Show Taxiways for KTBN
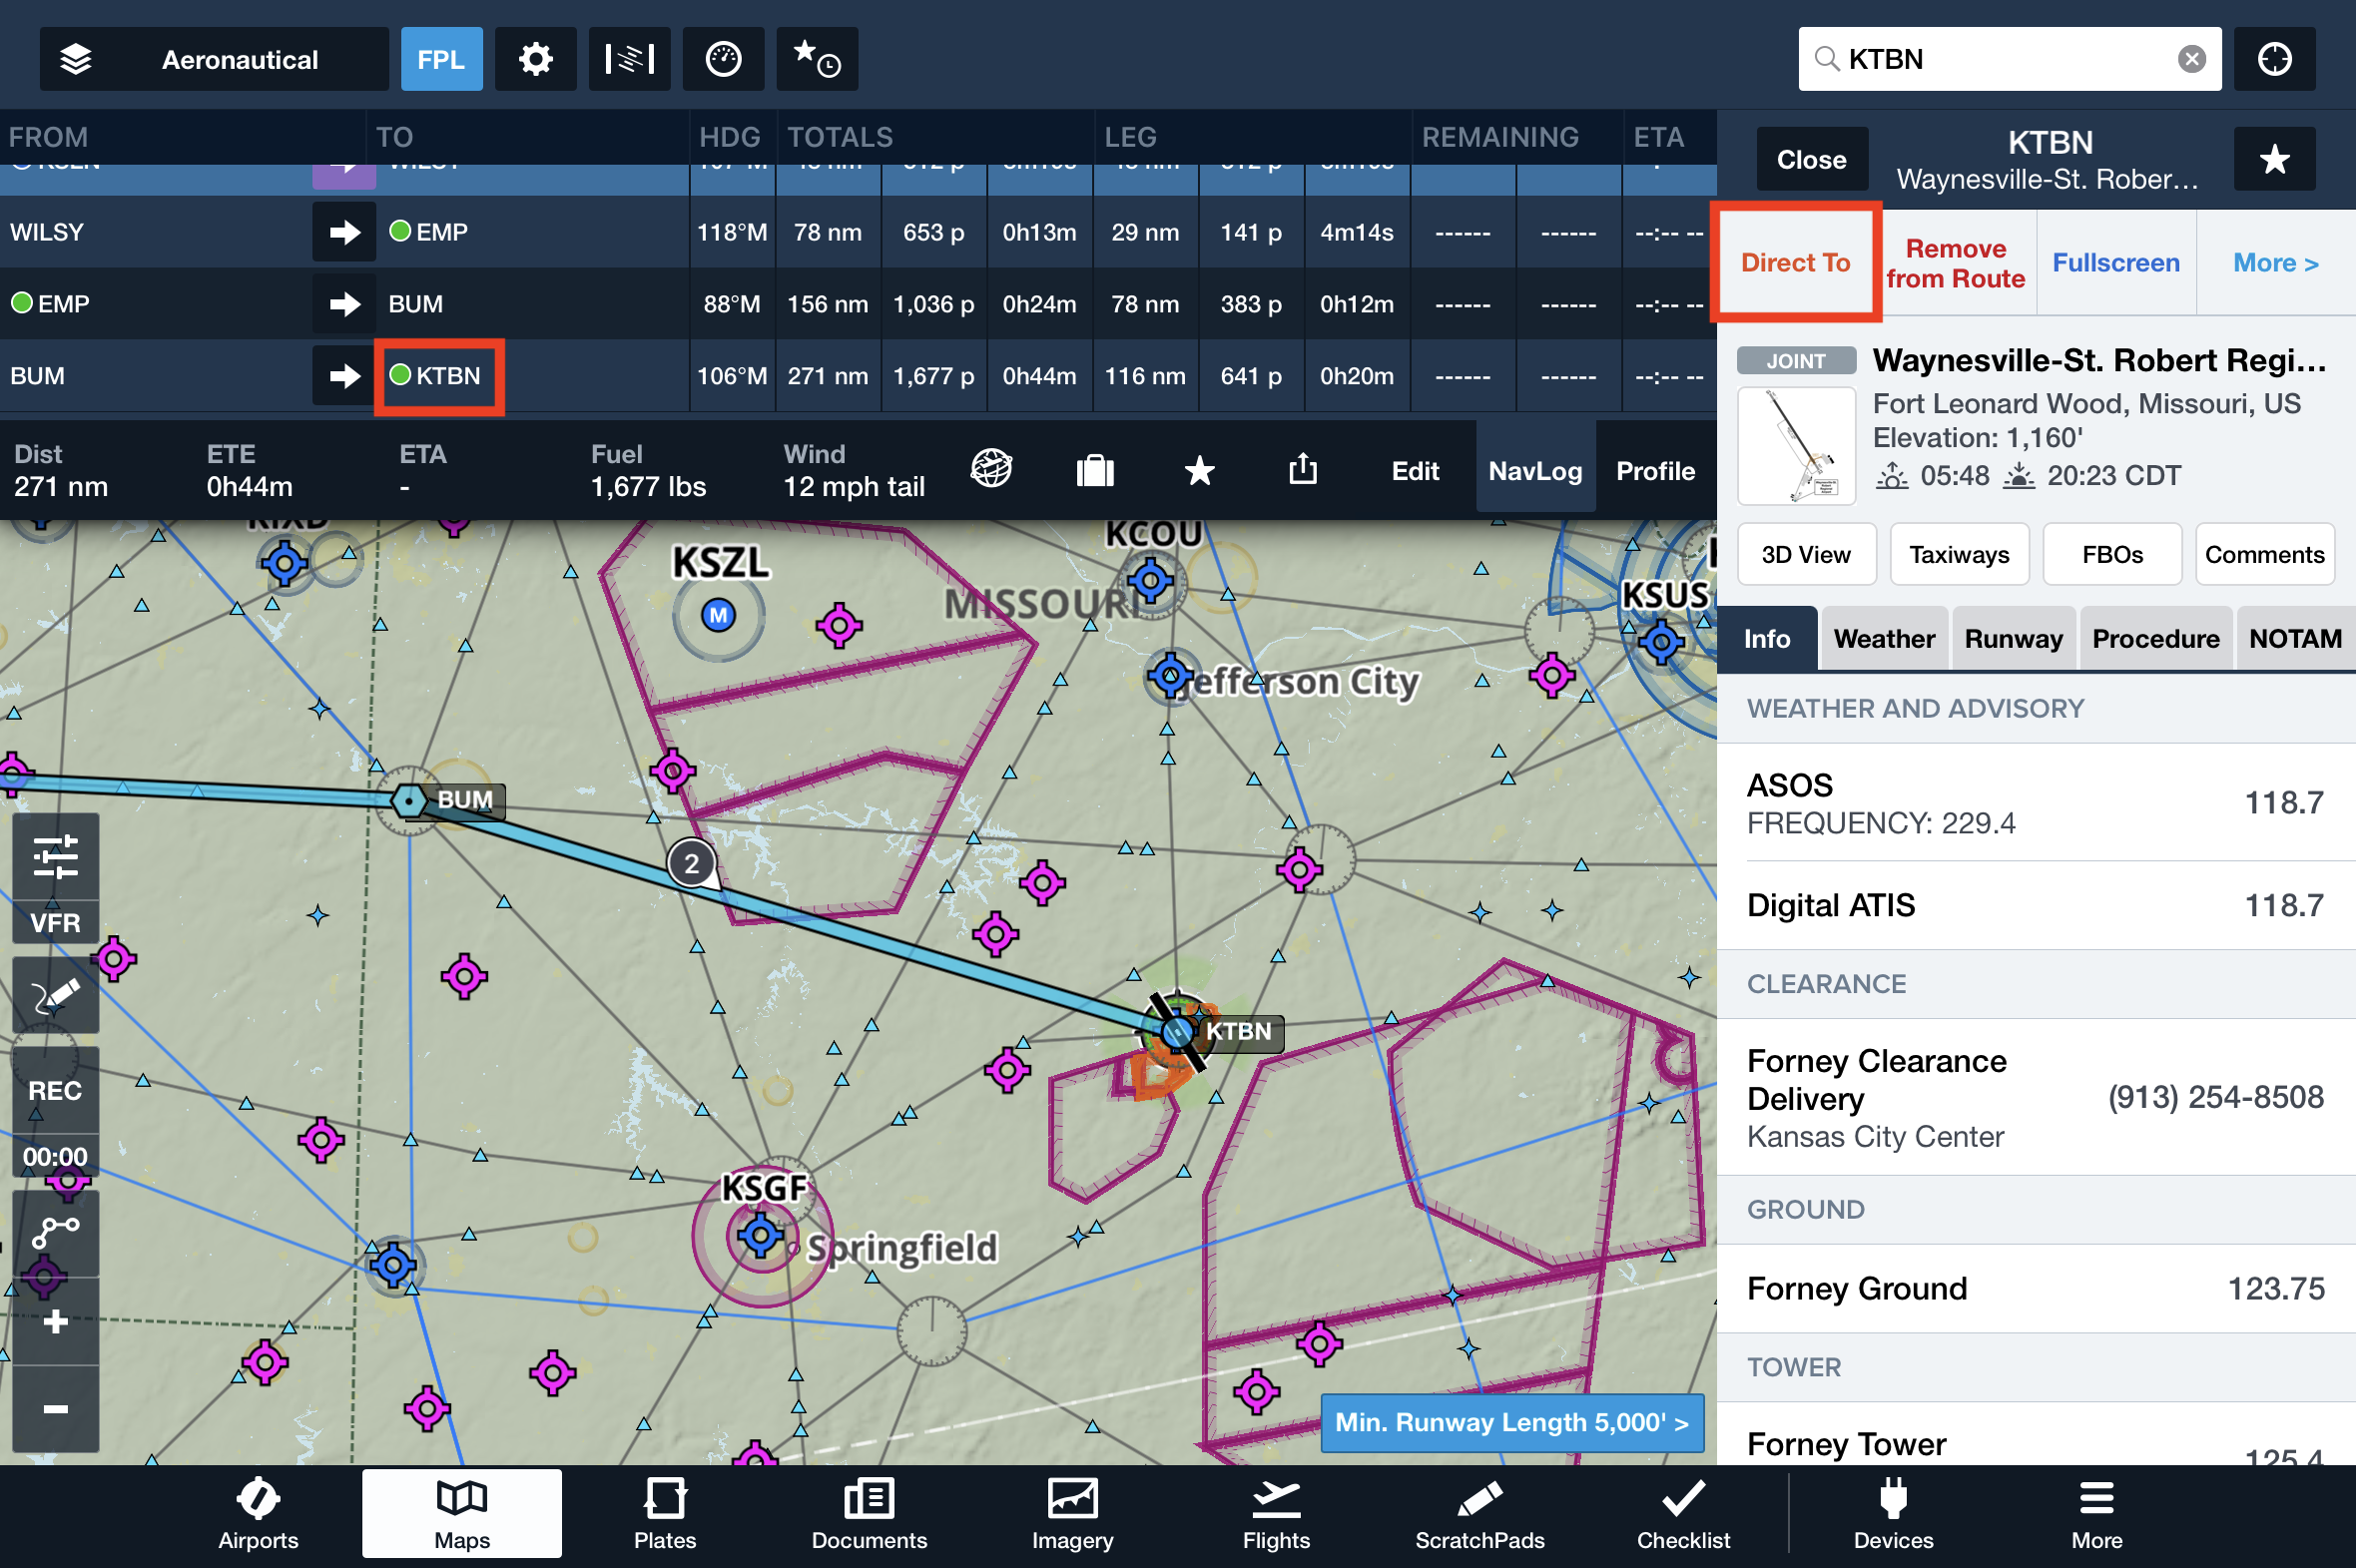The image size is (2356, 1568). click(x=1959, y=554)
